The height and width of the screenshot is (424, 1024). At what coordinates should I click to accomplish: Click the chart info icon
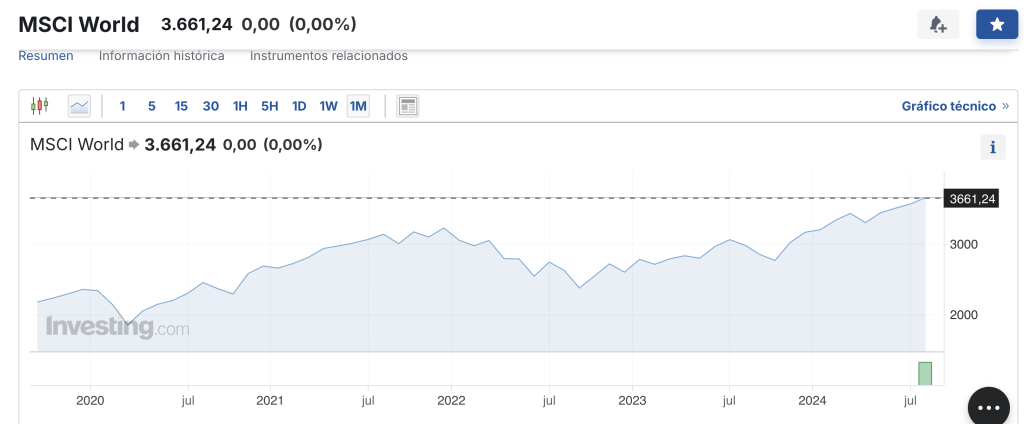[992, 148]
